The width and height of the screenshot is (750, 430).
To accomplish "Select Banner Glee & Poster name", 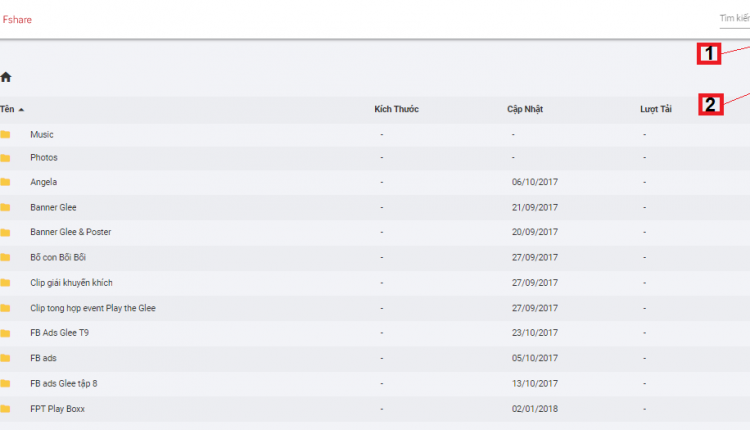I will point(71,232).
